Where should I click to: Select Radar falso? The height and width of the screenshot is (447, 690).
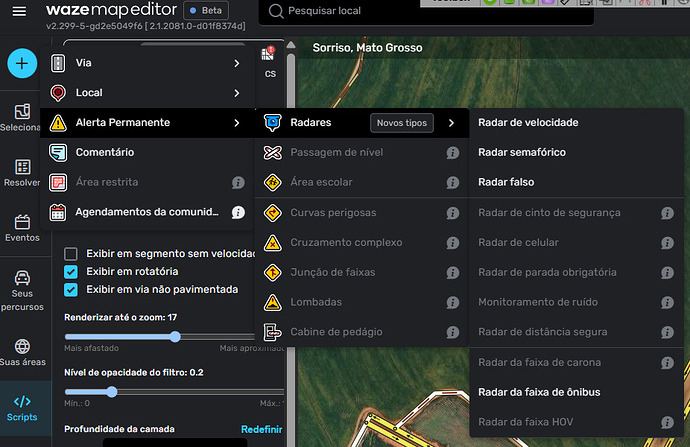576,182
